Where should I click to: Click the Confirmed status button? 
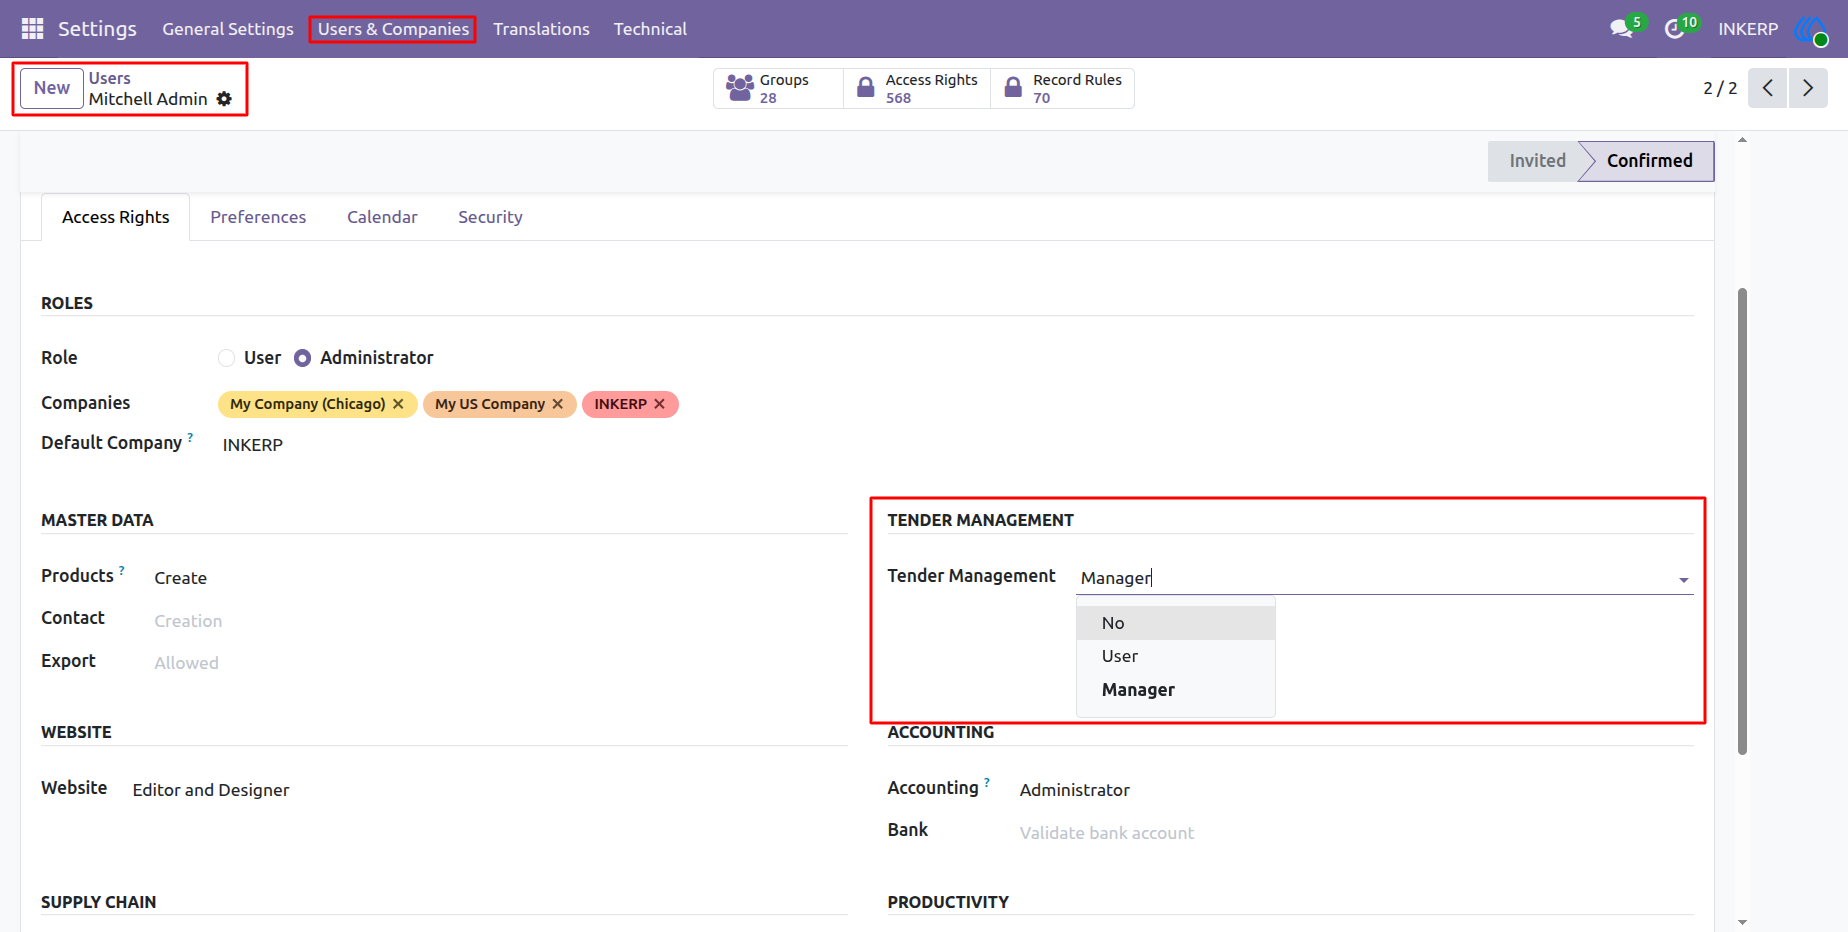(1649, 161)
